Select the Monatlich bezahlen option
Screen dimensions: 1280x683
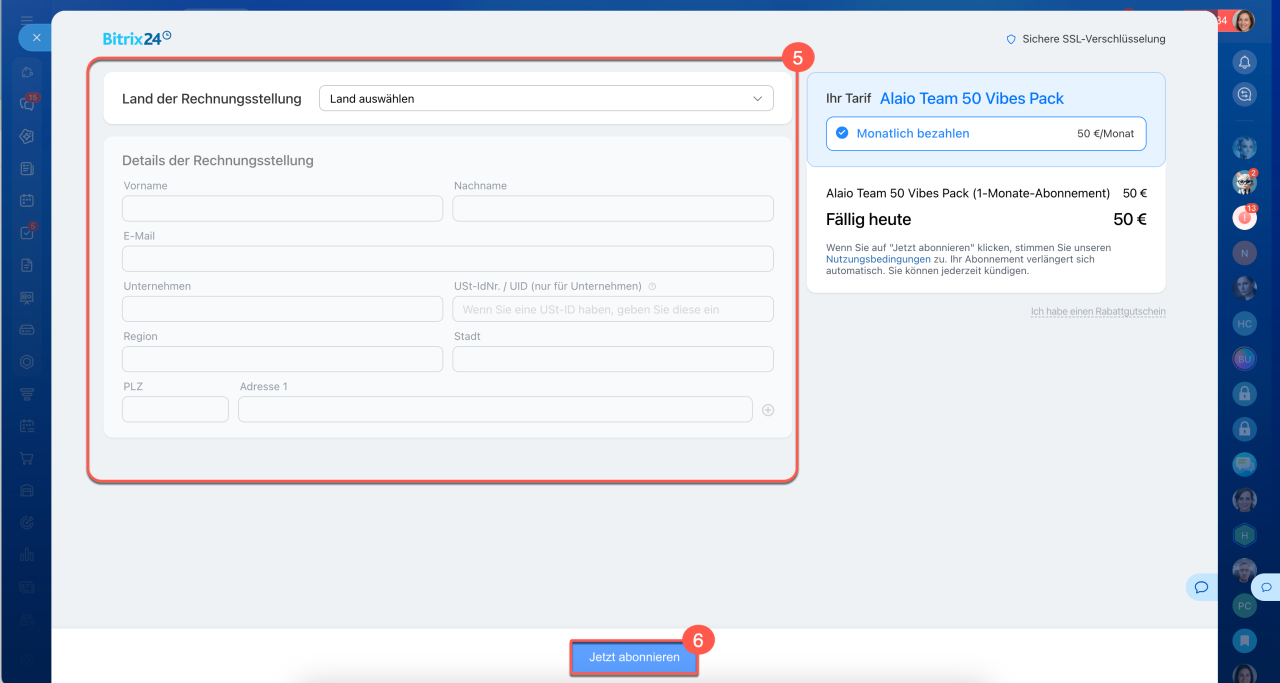coord(986,133)
